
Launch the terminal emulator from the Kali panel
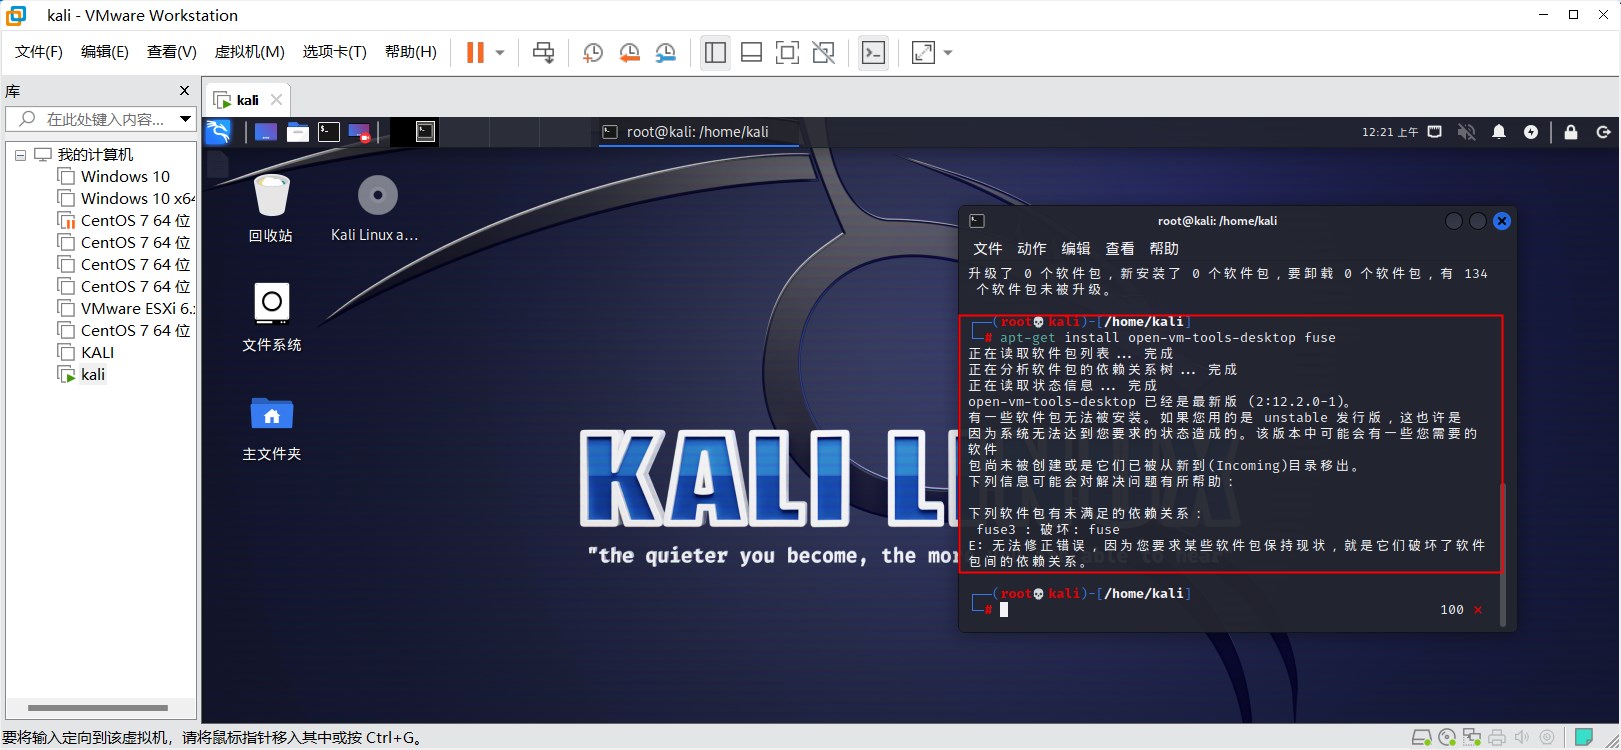[329, 131]
